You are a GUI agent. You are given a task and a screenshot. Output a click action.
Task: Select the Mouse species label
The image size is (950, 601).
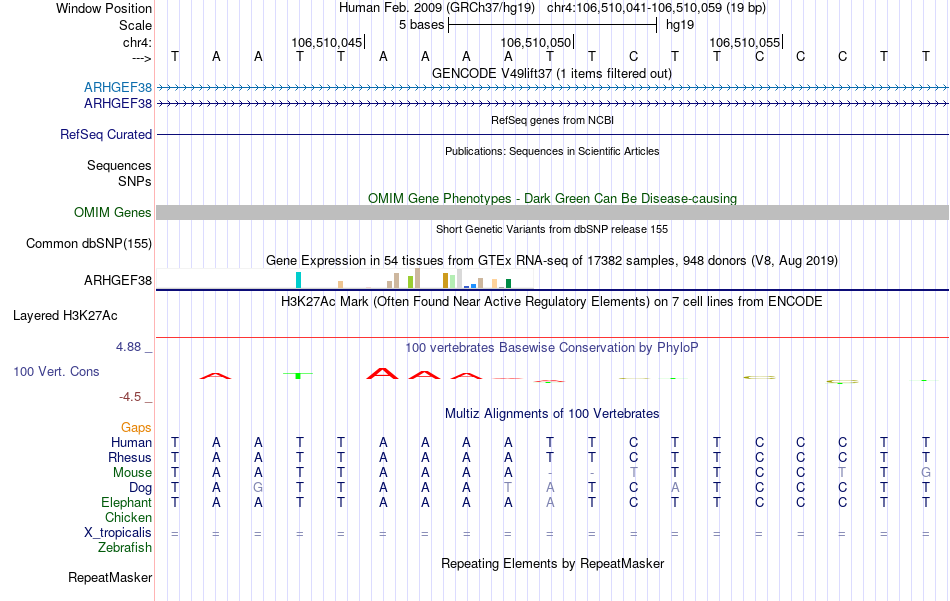(x=132, y=473)
